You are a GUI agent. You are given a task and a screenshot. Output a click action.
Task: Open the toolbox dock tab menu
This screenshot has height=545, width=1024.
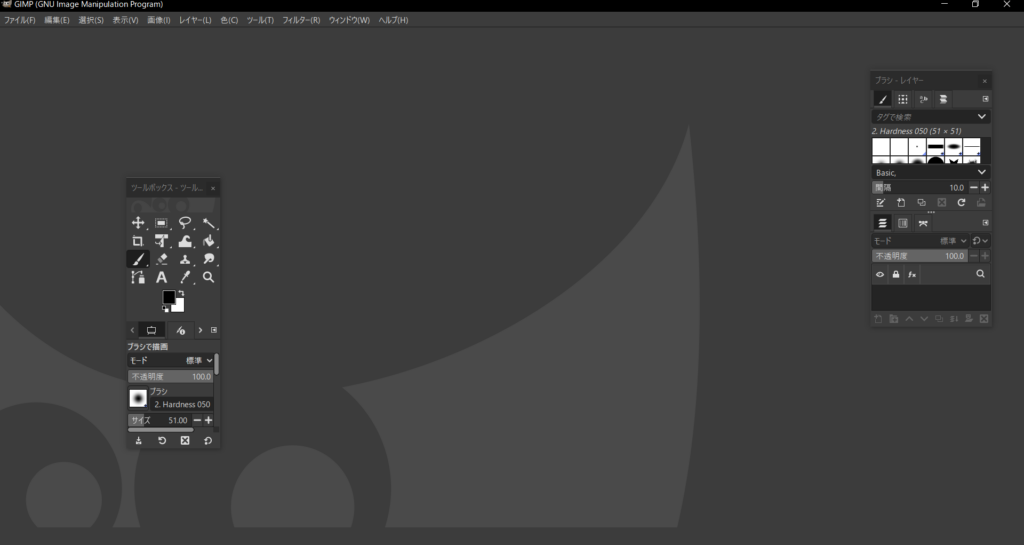point(214,330)
